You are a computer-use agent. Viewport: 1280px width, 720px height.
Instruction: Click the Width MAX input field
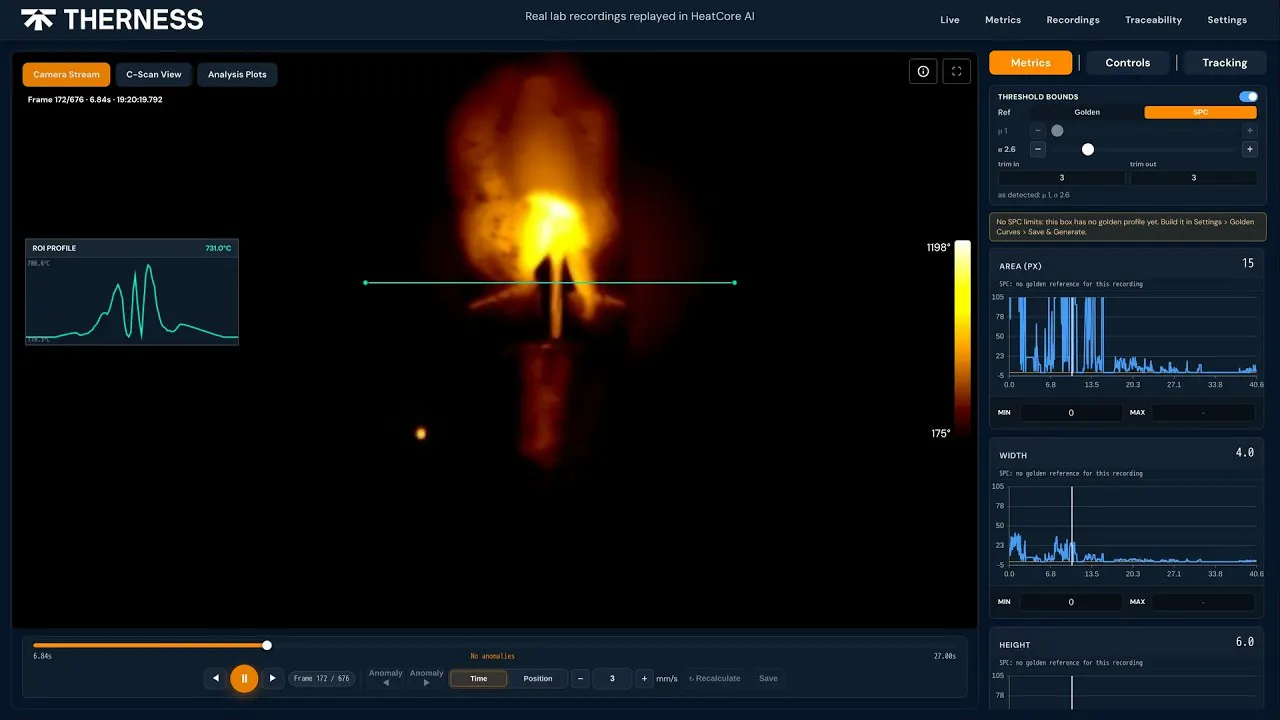point(1203,602)
